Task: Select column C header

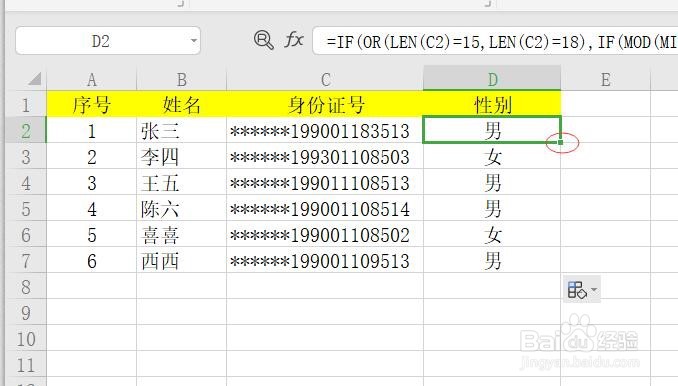Action: [x=325, y=79]
